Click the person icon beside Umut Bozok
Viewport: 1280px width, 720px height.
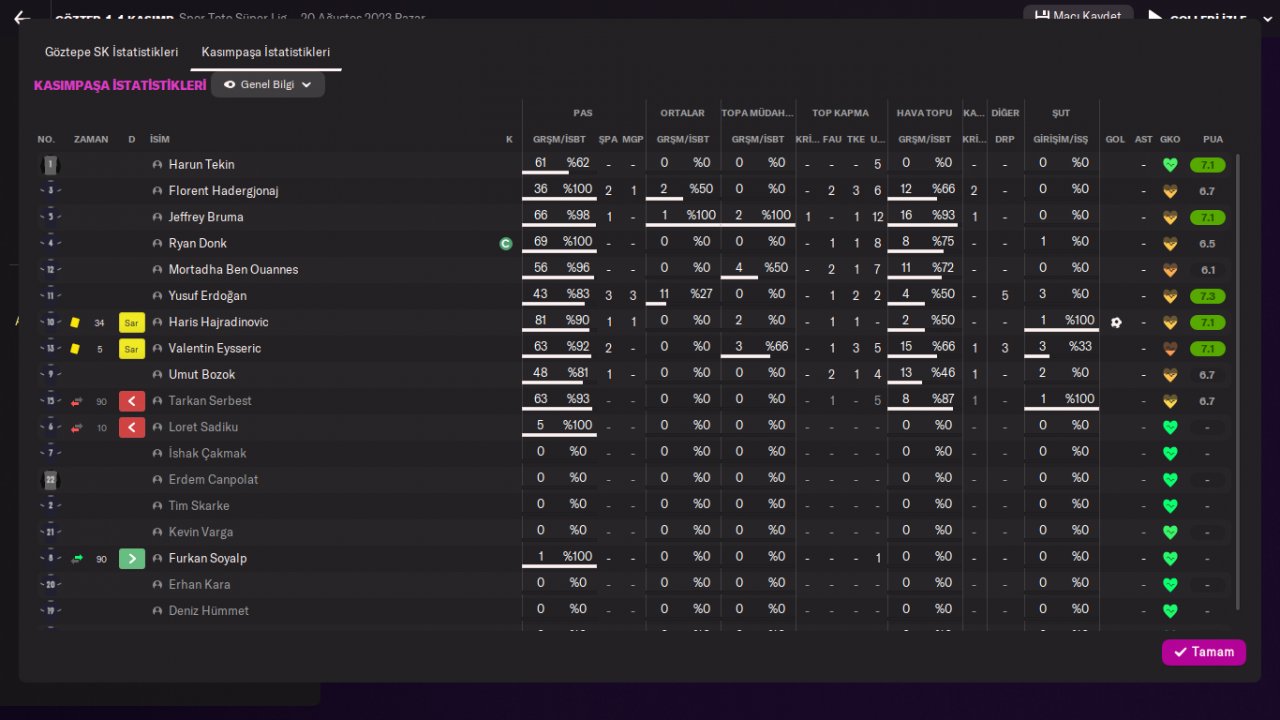[x=157, y=375]
